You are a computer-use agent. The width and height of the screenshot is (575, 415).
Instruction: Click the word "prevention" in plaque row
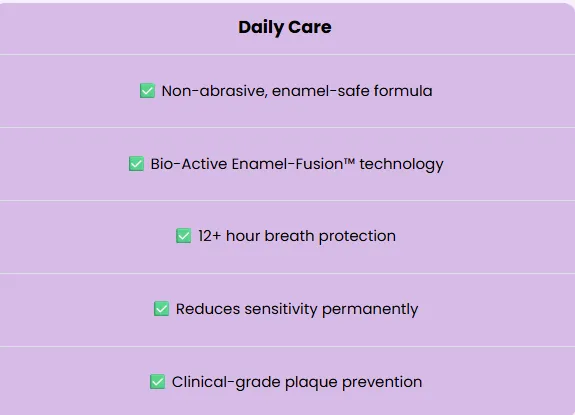point(382,383)
